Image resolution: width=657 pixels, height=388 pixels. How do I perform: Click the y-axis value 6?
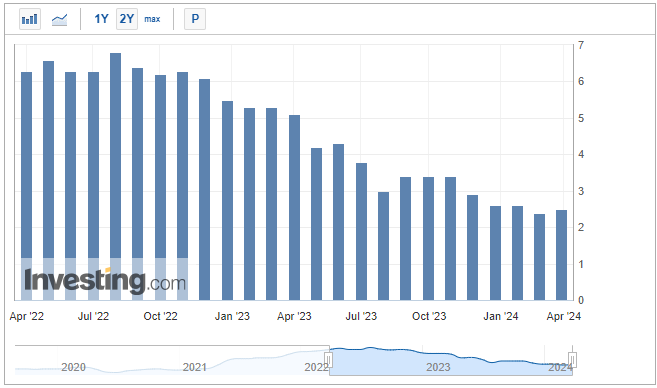[x=581, y=81]
